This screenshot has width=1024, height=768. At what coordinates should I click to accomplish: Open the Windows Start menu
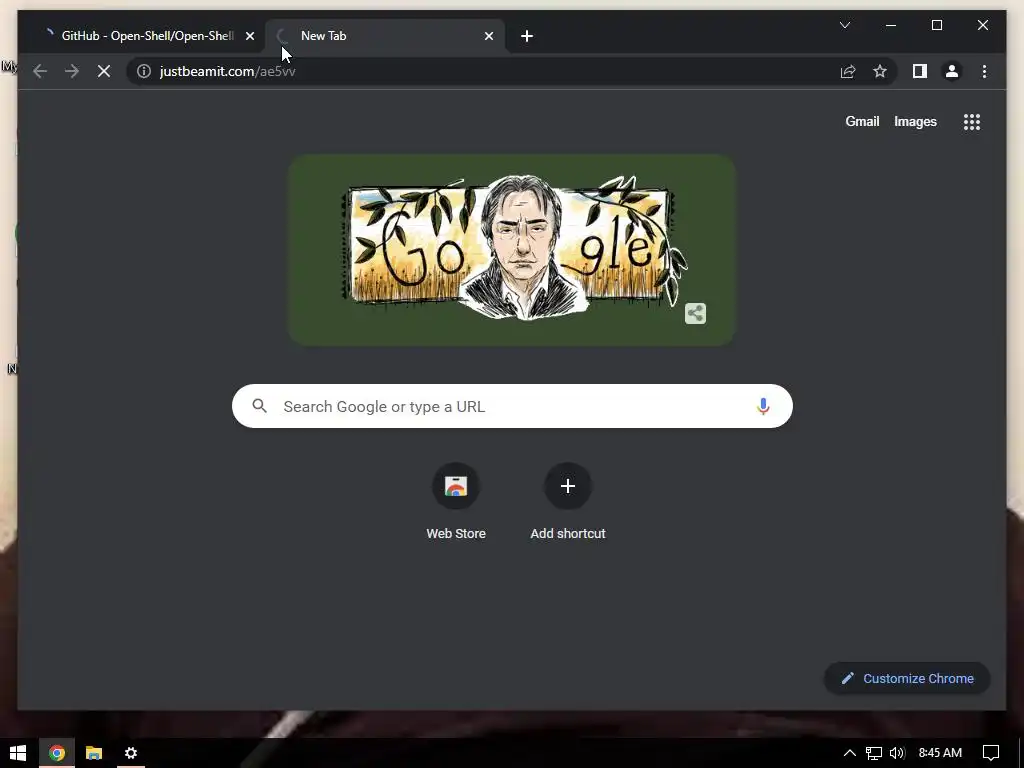pyautogui.click(x=18, y=753)
